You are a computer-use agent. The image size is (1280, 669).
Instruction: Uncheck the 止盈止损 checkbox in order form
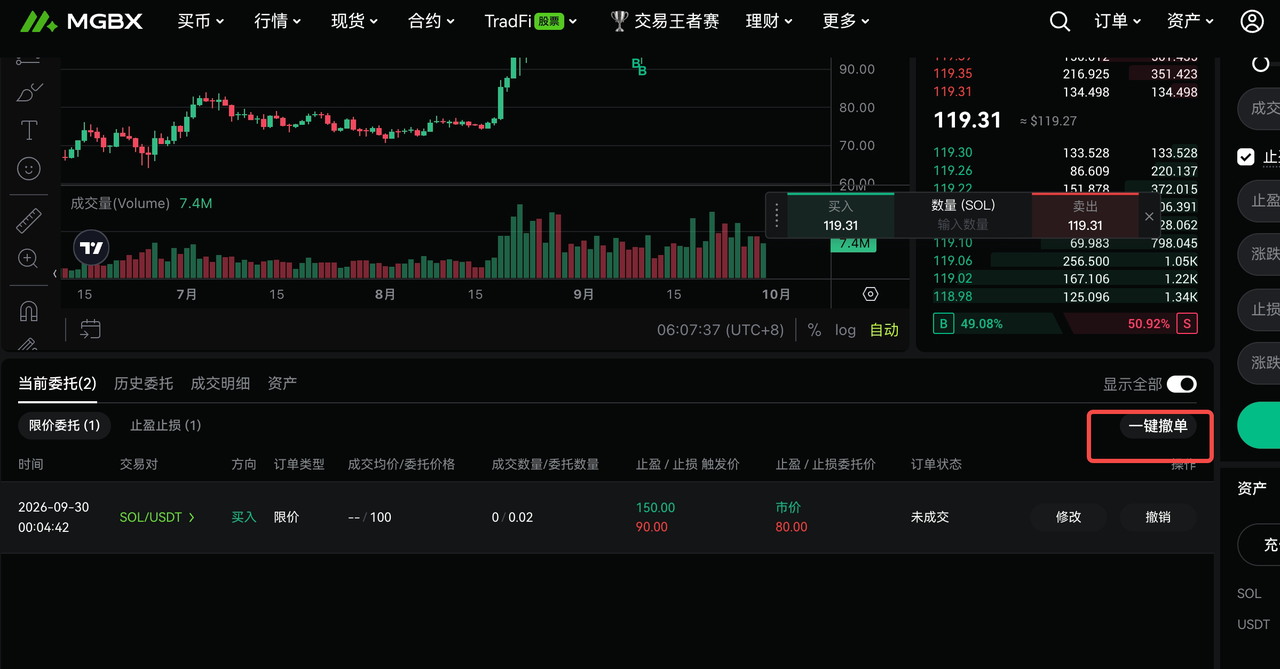(x=1246, y=157)
